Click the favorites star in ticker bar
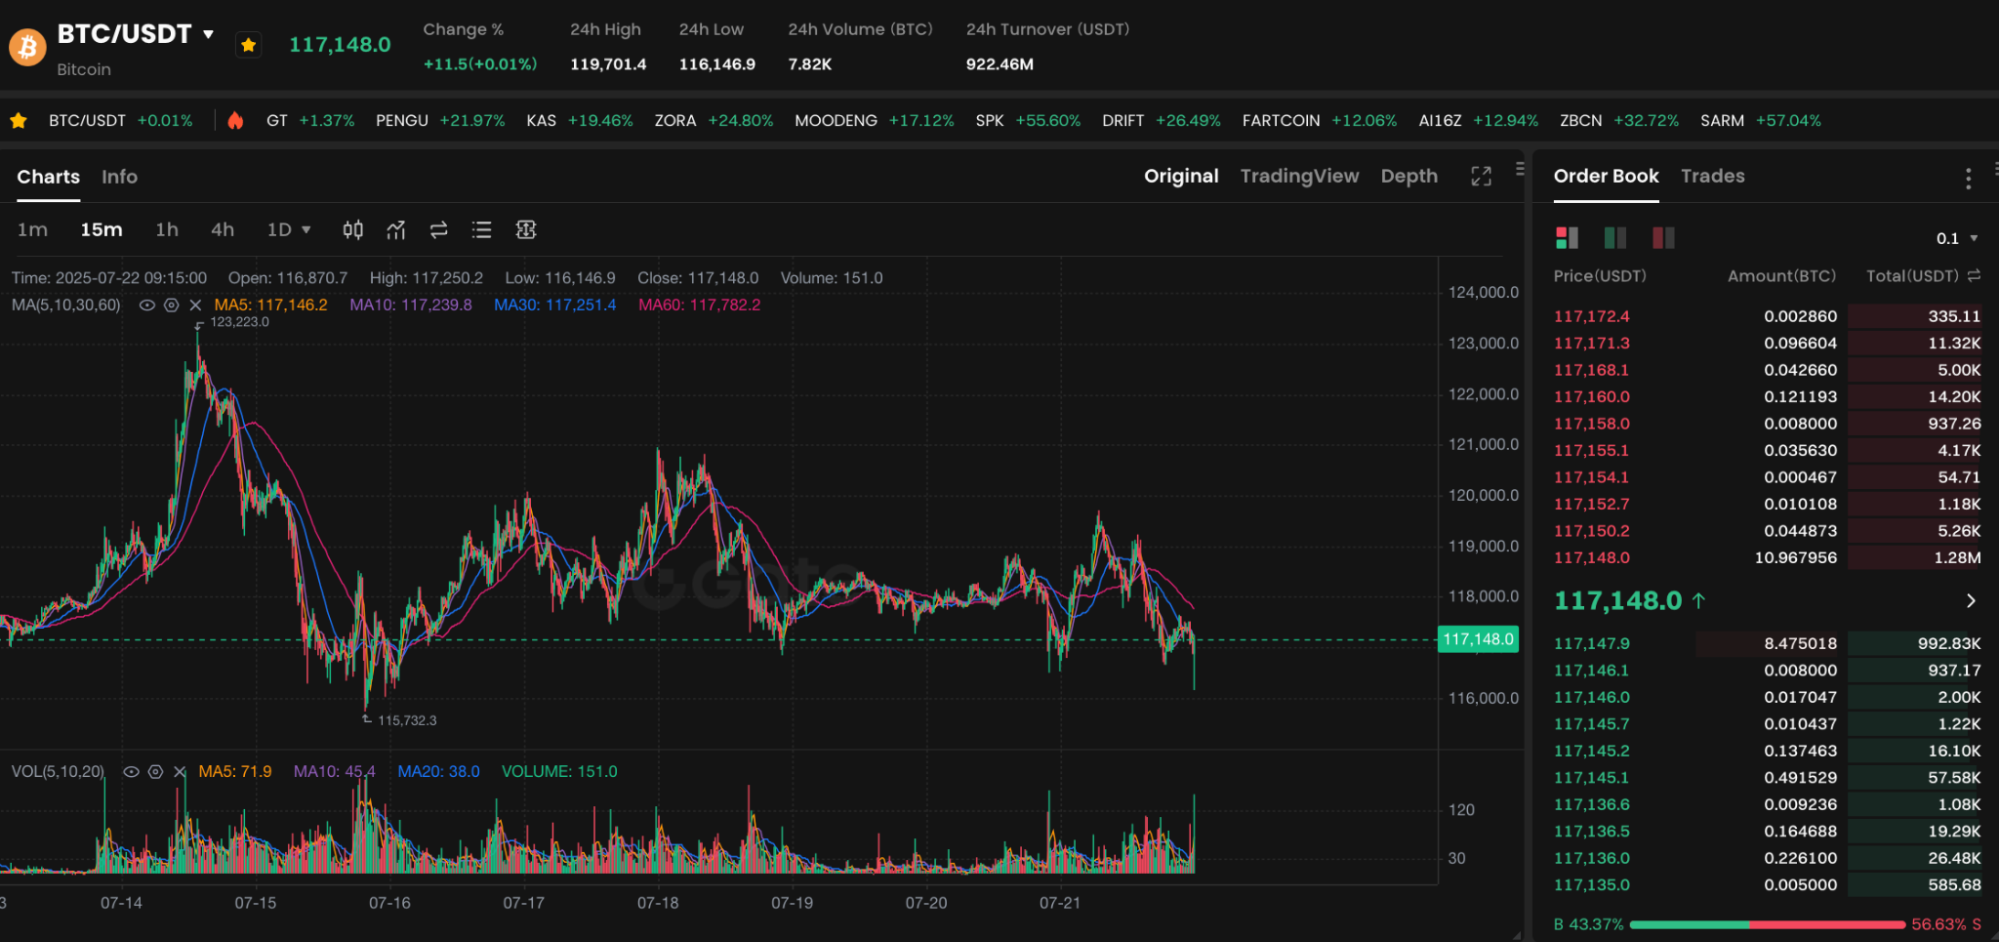This screenshot has height=942, width=1999. (x=18, y=121)
